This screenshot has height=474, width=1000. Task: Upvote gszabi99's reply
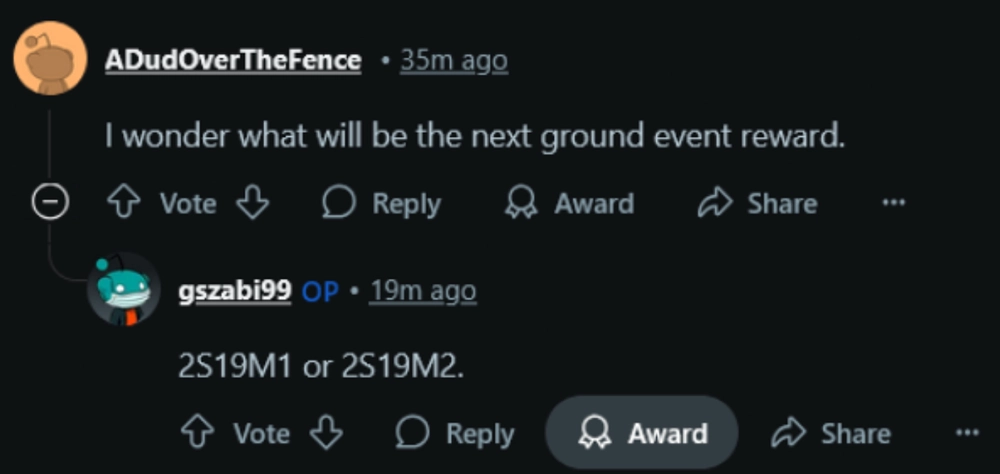(x=196, y=434)
